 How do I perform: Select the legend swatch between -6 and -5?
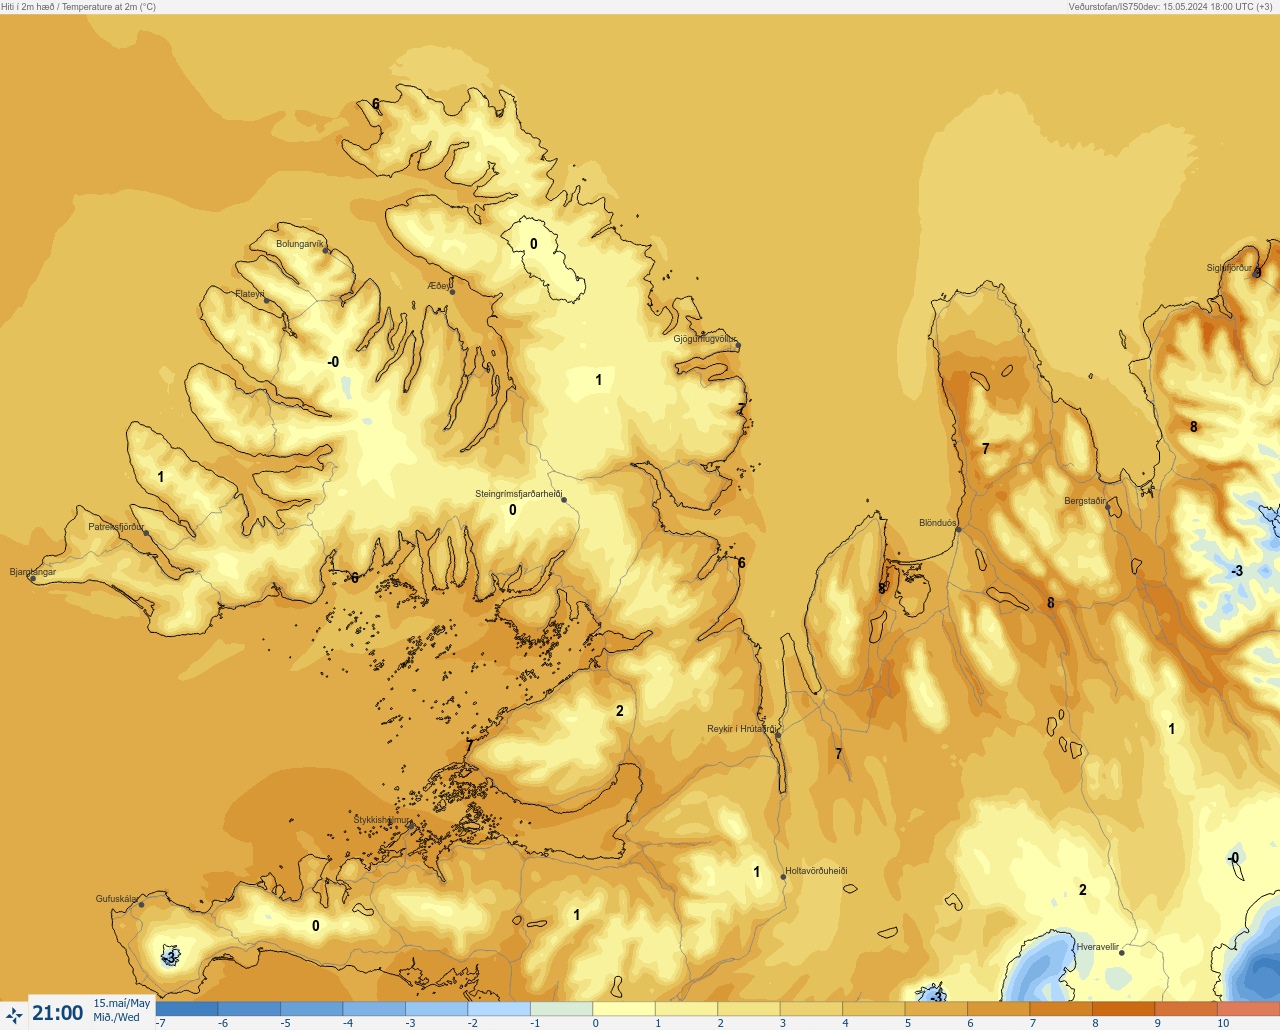[249, 1009]
